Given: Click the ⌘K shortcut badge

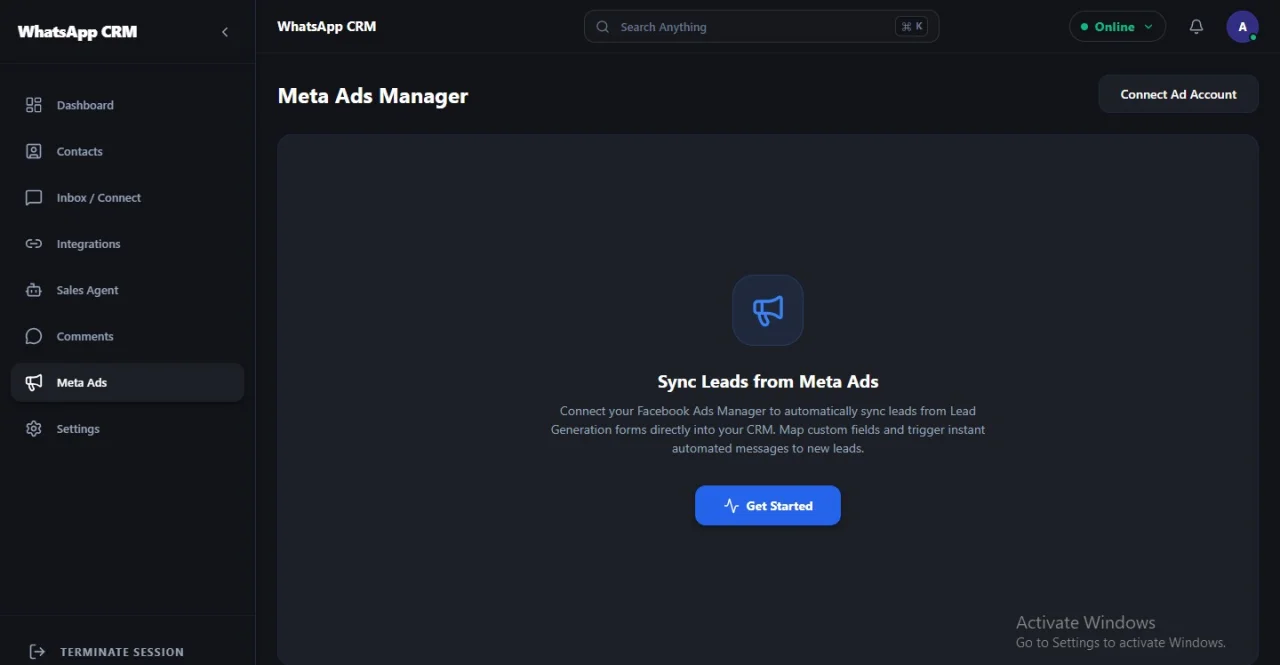Looking at the screenshot, I should pos(912,27).
